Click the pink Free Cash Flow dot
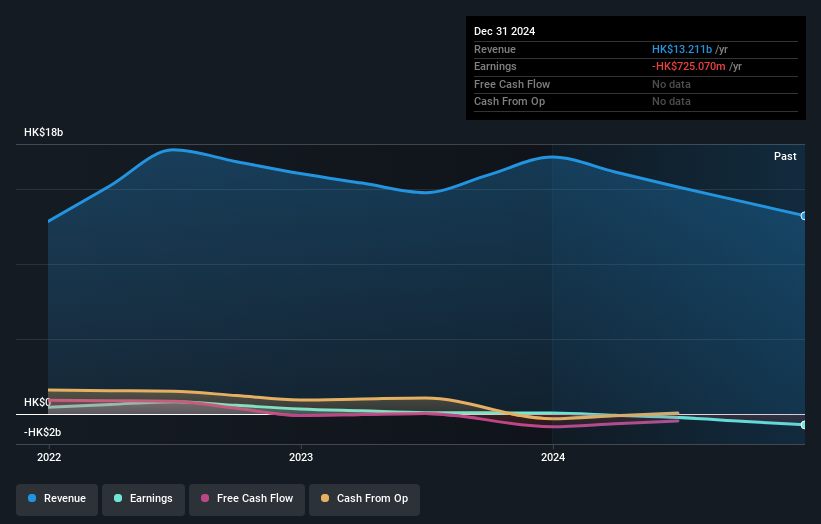This screenshot has height=524, width=821. 205,498
